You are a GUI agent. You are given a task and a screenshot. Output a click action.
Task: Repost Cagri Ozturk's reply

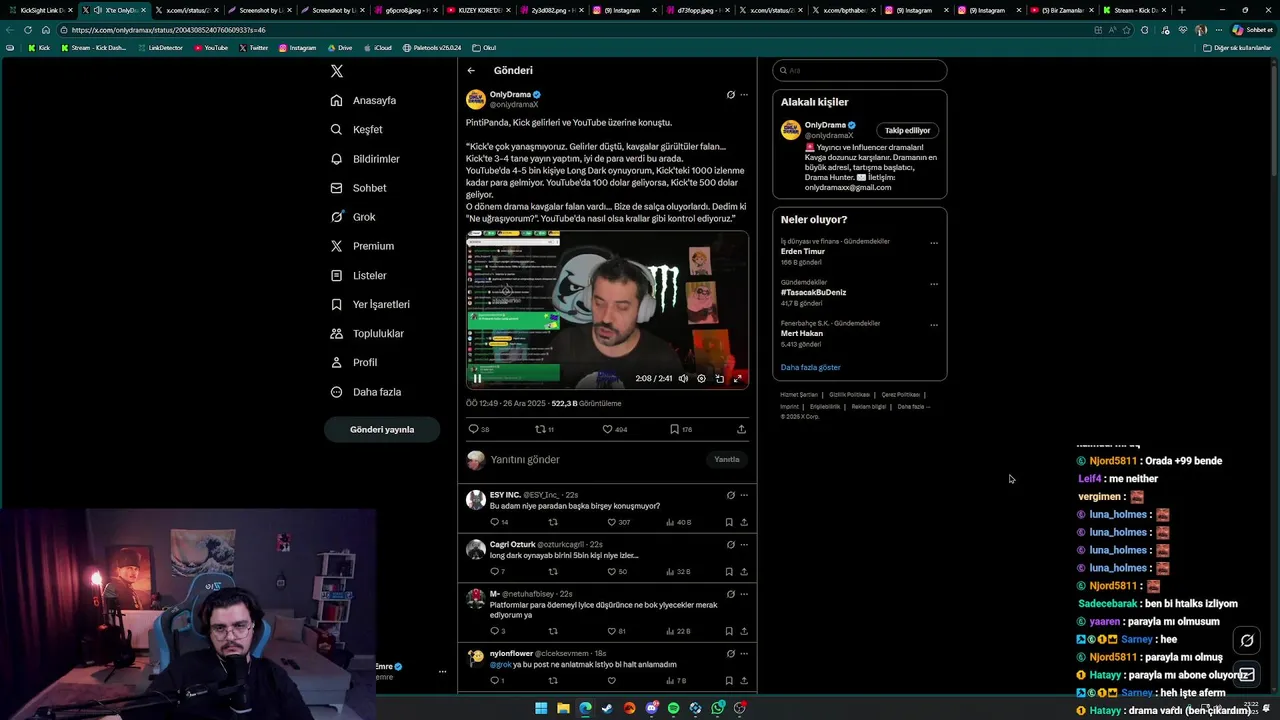pyautogui.click(x=553, y=572)
